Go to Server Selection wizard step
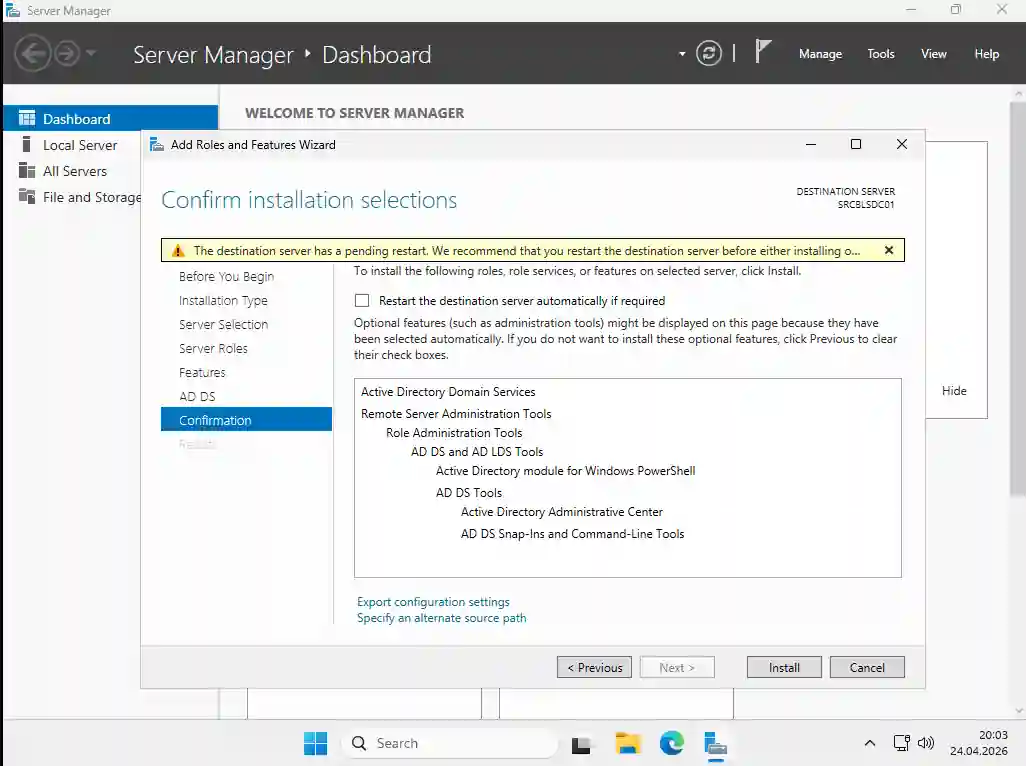The image size is (1026, 766). coord(223,324)
